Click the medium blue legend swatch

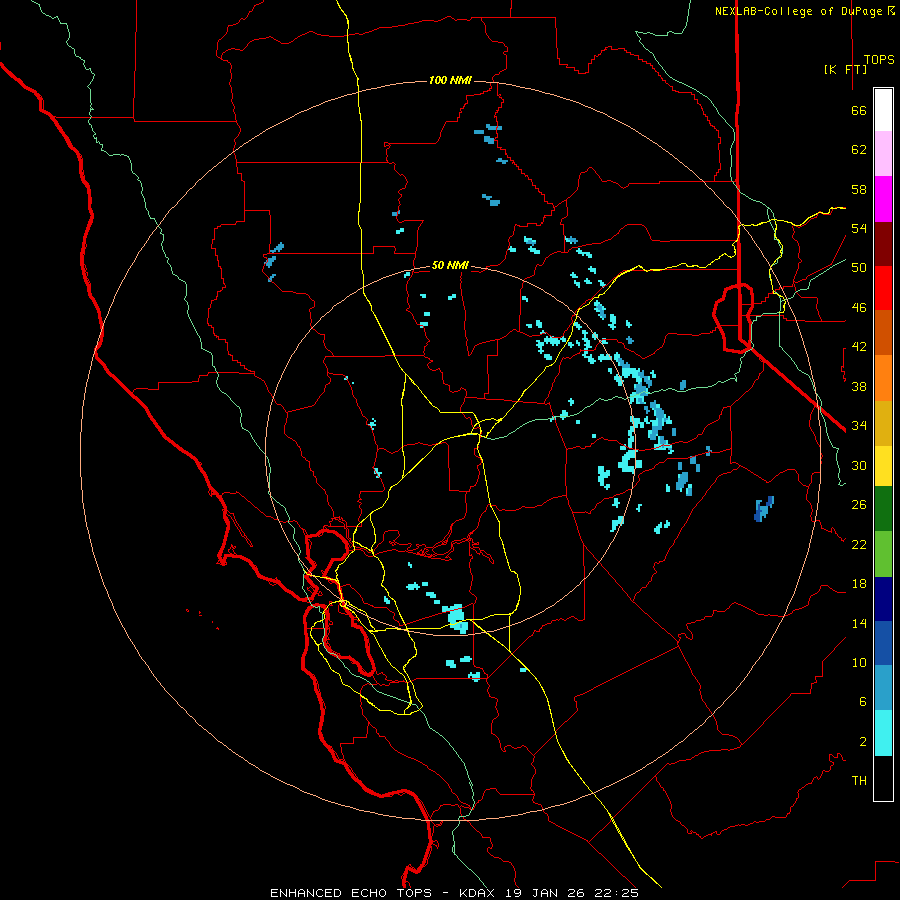[883, 643]
